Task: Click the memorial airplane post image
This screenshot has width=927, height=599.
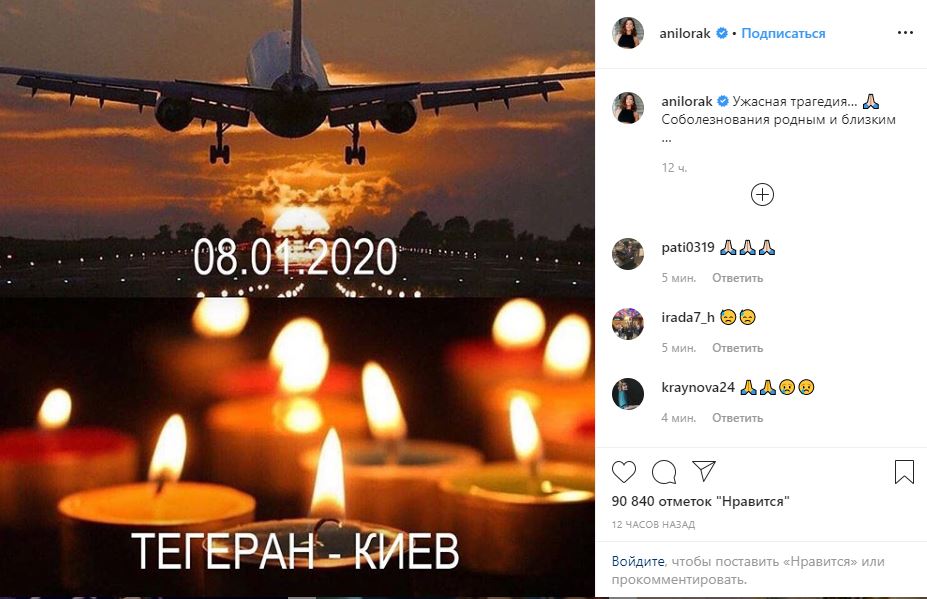Action: (x=297, y=299)
